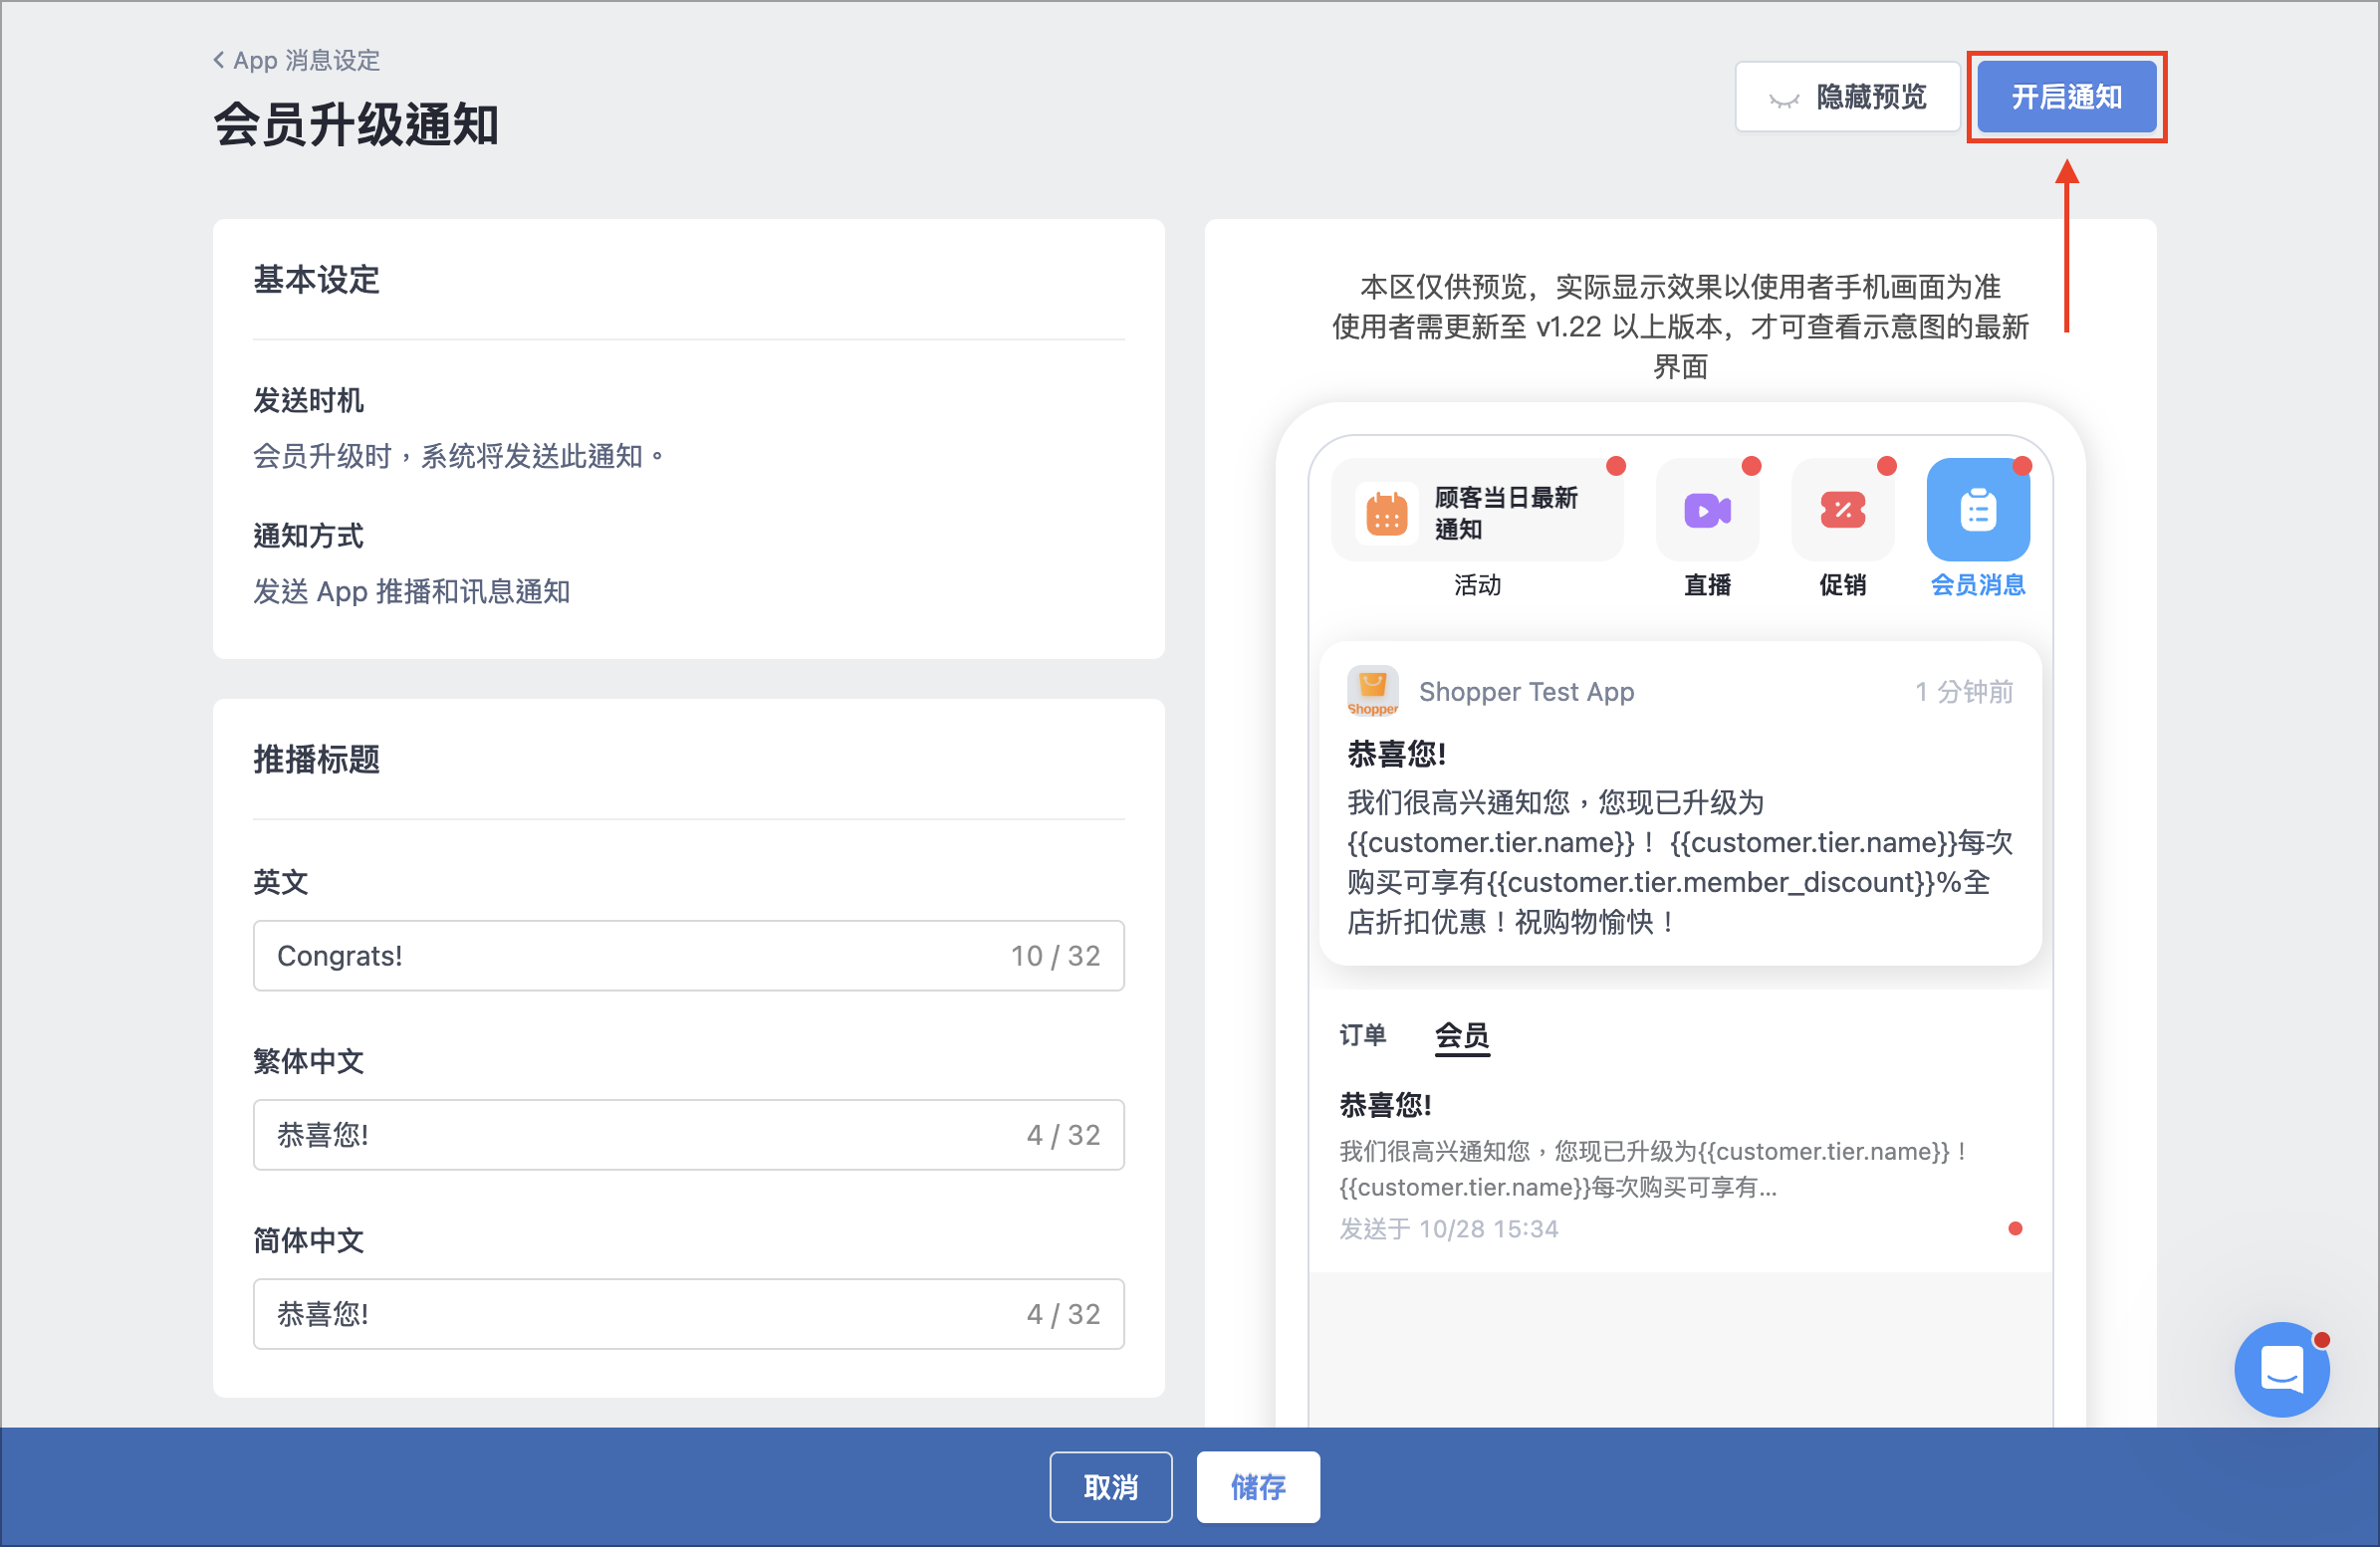This screenshot has width=2380, height=1547.
Task: Click the 取消 button
Action: pos(1110,1486)
